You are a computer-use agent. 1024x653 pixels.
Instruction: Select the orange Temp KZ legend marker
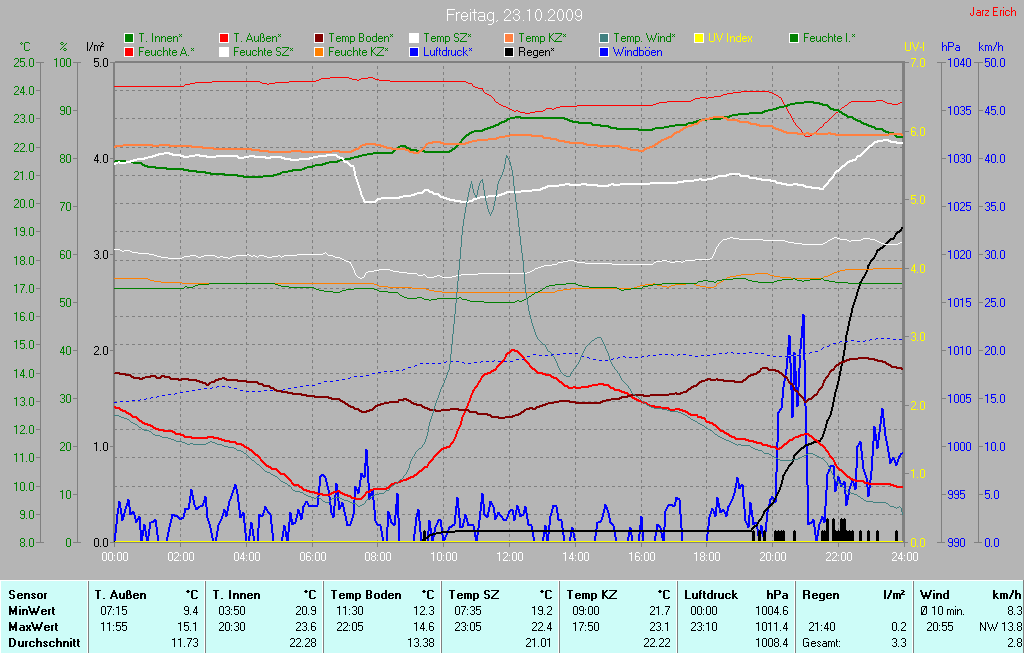(509, 38)
